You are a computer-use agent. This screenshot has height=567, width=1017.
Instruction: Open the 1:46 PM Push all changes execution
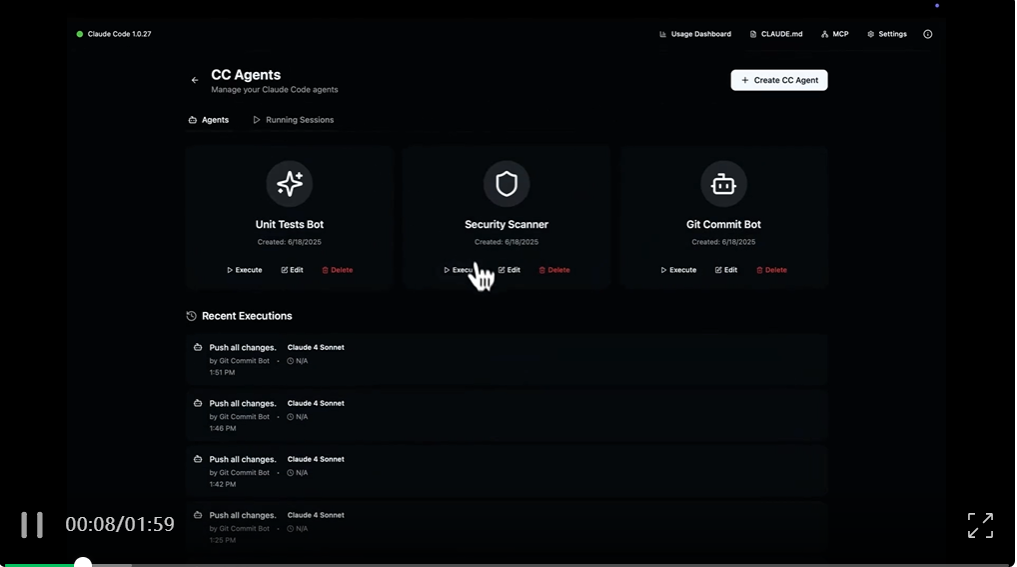[507, 415]
